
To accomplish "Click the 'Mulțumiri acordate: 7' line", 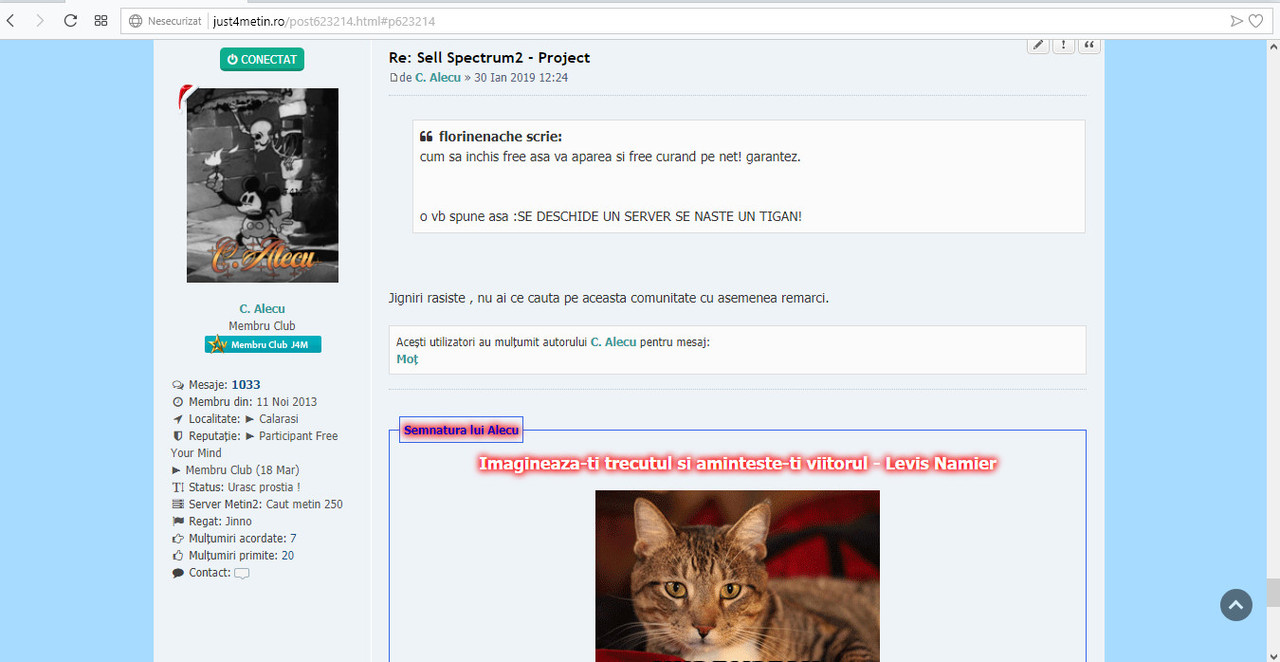I will [234, 538].
